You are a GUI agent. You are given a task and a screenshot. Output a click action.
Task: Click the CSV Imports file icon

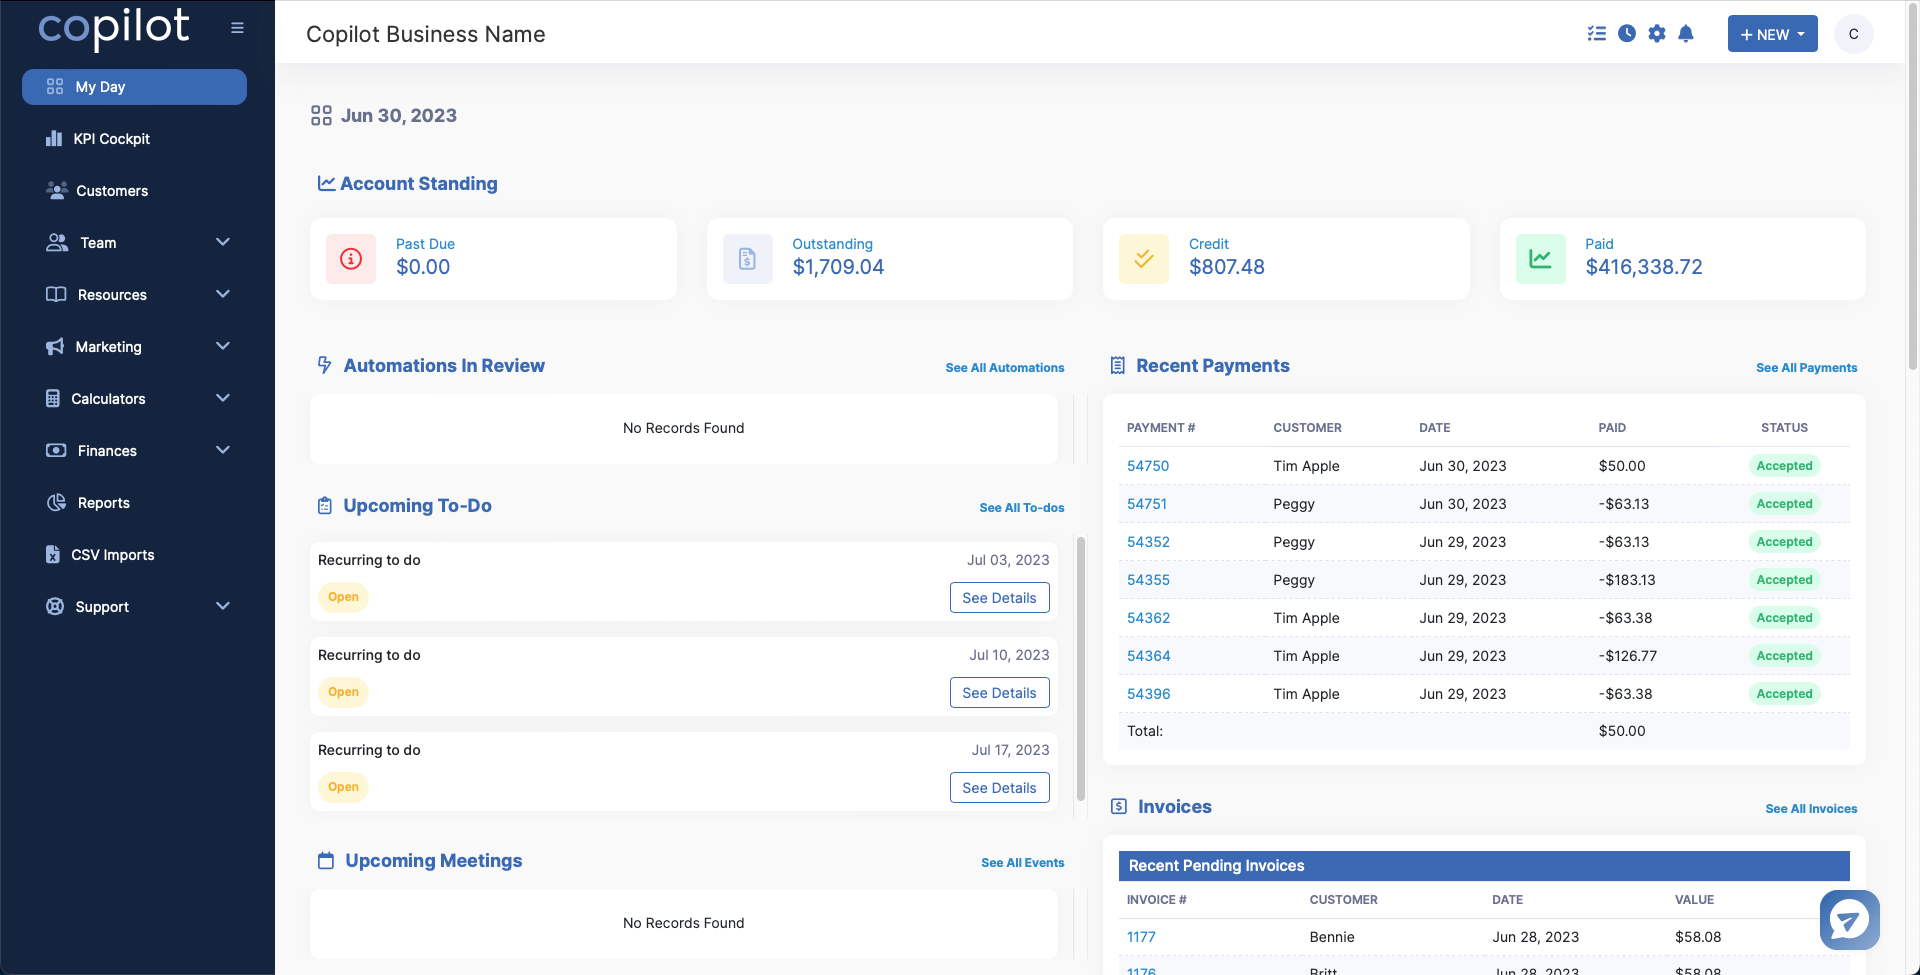[x=53, y=554]
